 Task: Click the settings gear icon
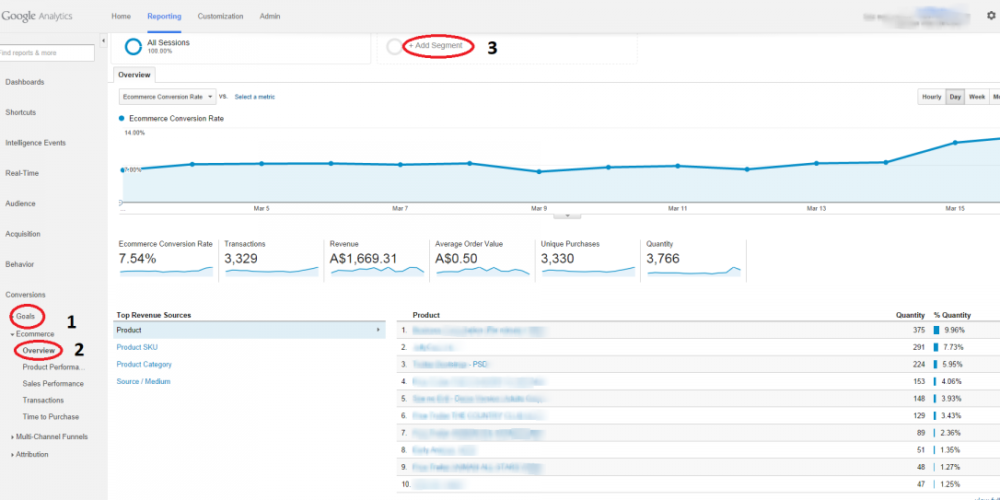pyautogui.click(x=990, y=16)
